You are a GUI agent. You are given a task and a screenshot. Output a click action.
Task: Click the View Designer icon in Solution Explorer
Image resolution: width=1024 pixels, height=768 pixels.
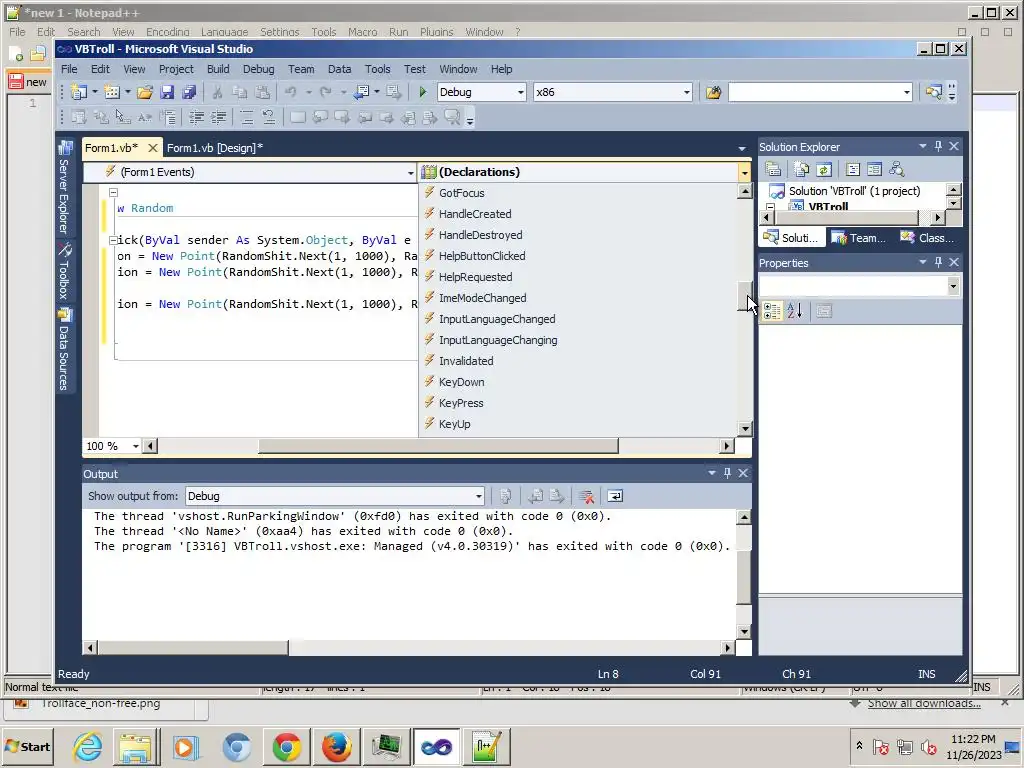(874, 170)
